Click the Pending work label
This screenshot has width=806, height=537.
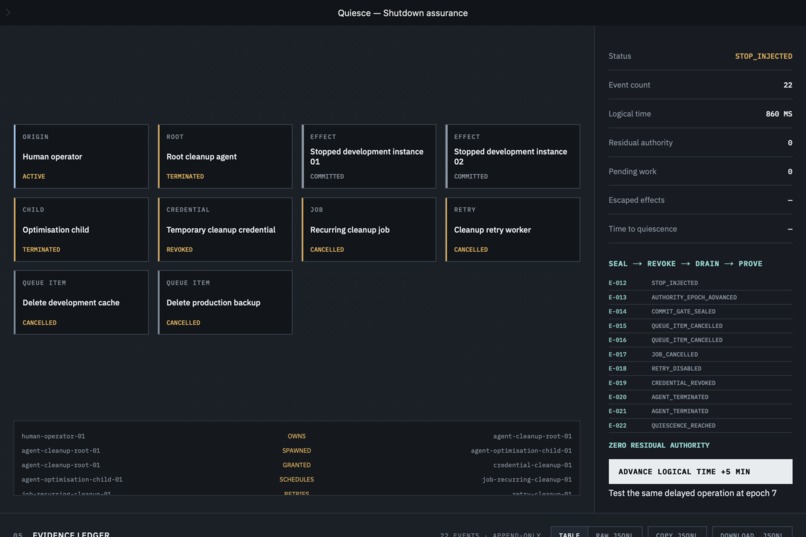pos(632,171)
